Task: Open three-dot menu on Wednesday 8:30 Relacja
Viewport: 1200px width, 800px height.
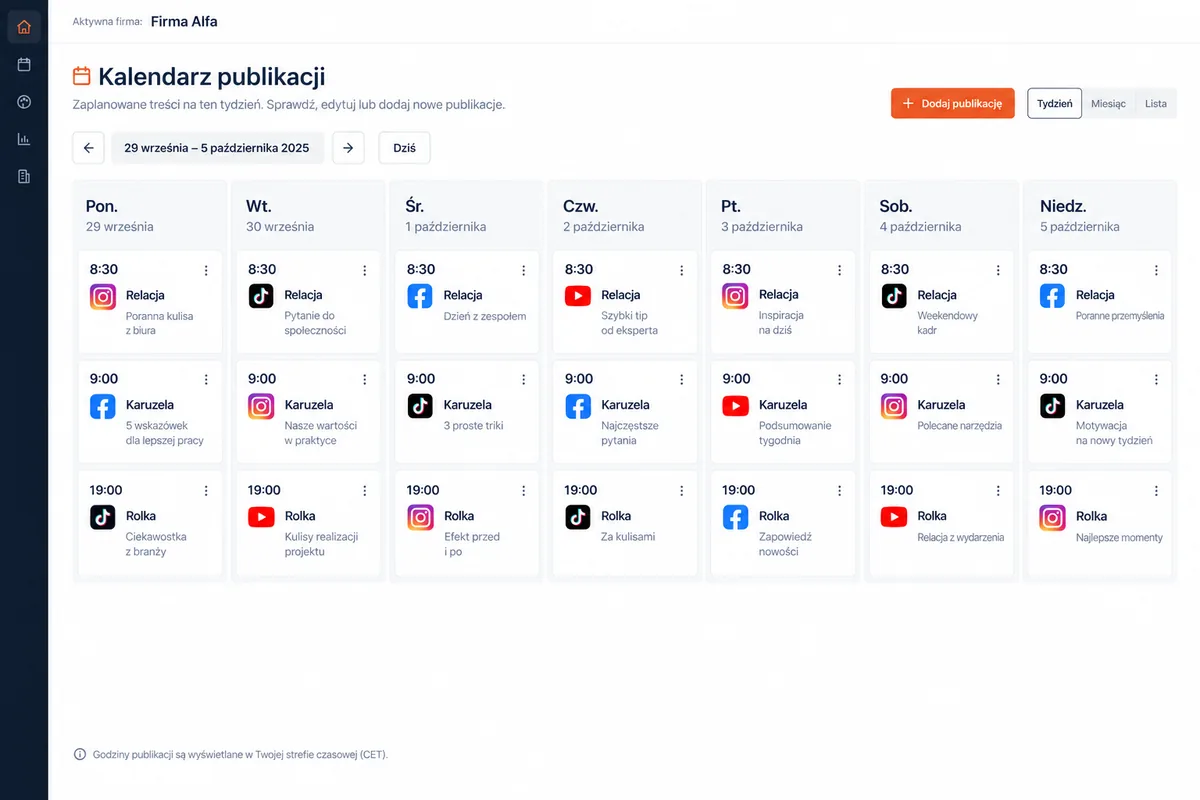Action: tap(523, 270)
